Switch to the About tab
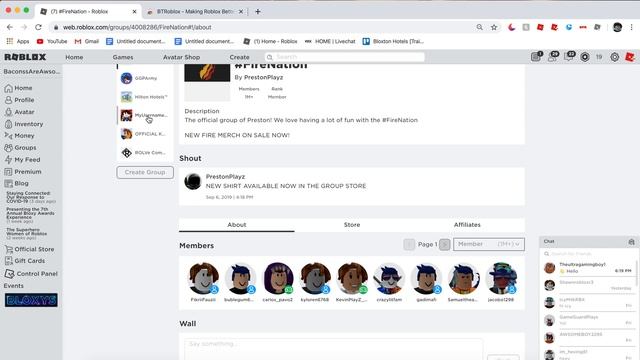The height and width of the screenshot is (360, 640). 237,225
